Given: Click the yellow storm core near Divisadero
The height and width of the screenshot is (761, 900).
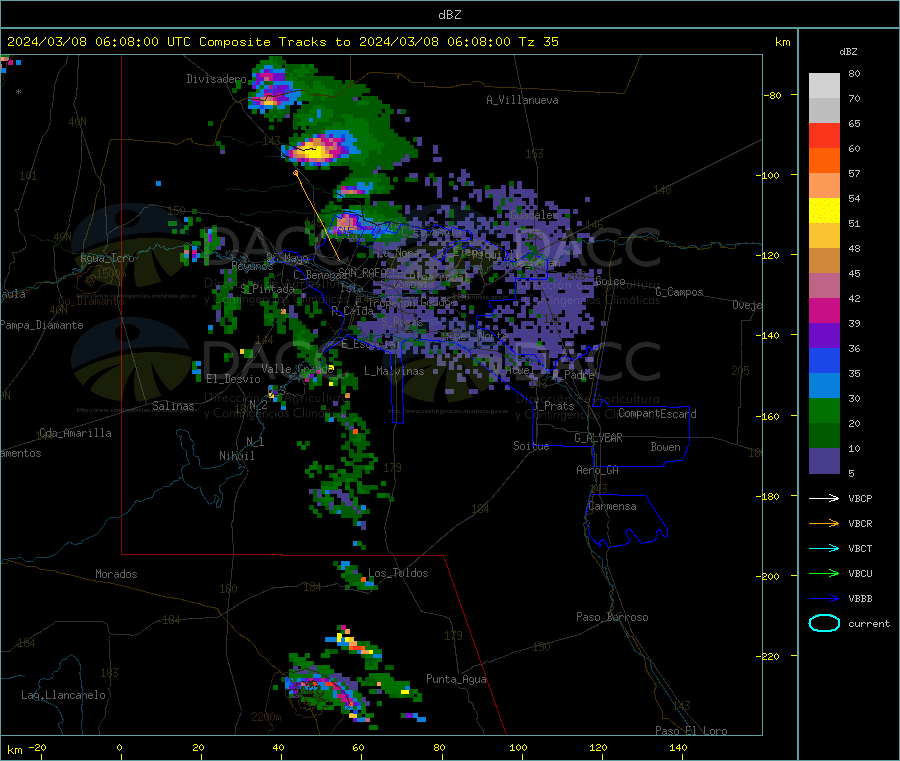Looking at the screenshot, I should (316, 150).
